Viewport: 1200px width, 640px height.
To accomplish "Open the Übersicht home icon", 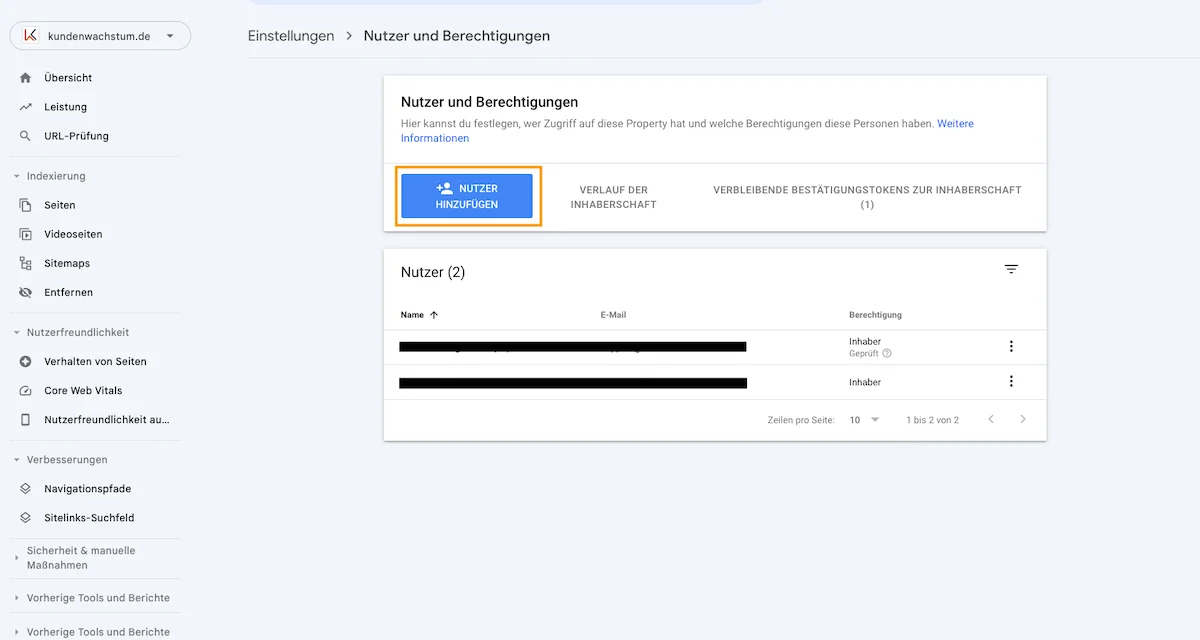I will pos(23,77).
